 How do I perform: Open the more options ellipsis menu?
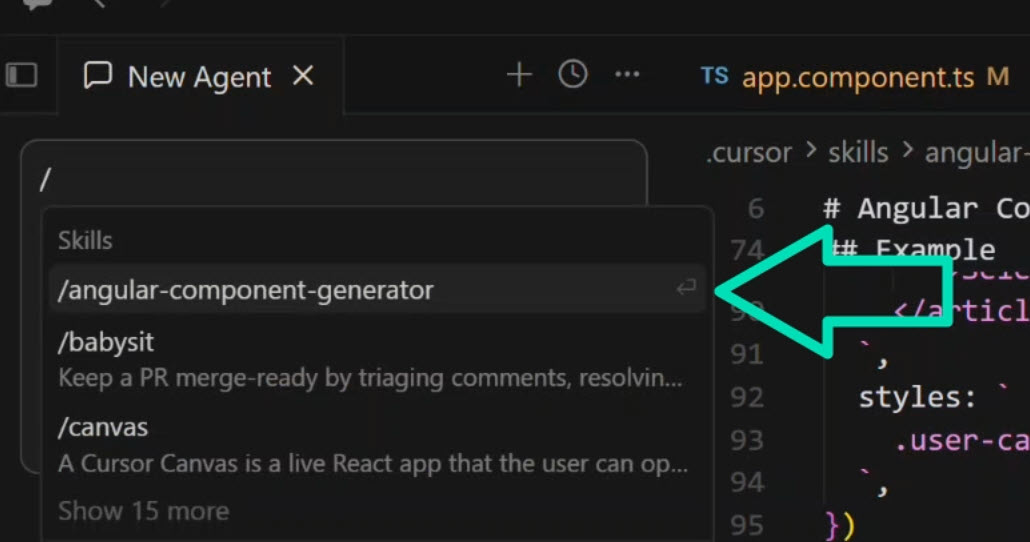[x=627, y=74]
